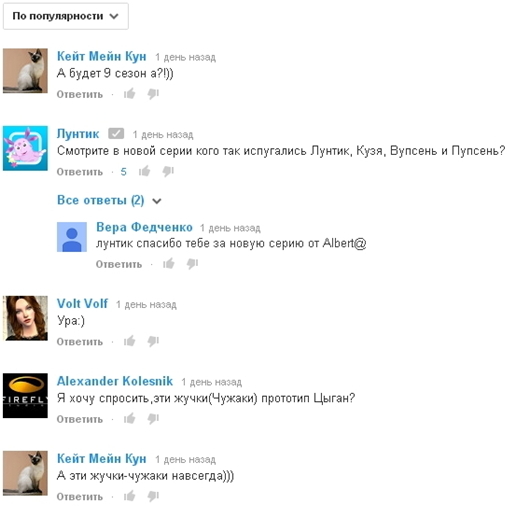The width and height of the screenshot is (508, 509).
Task: Open Вера Федченко's profile name link
Action: 144,227
